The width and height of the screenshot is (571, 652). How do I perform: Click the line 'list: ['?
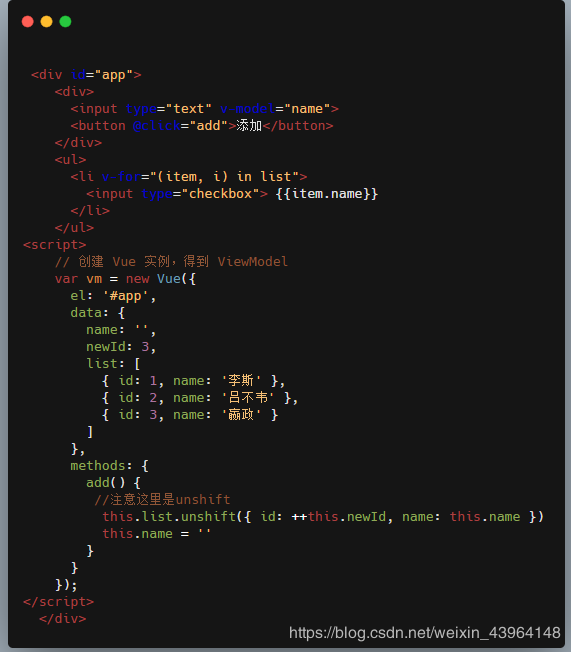pyautogui.click(x=113, y=364)
